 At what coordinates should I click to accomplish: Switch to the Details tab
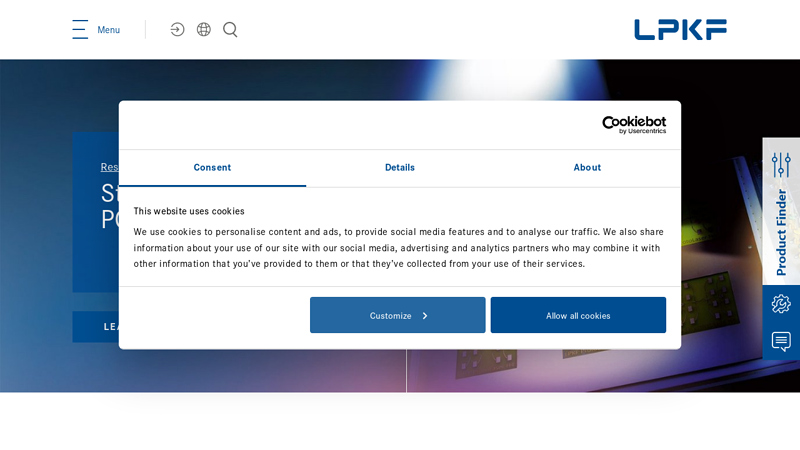[x=400, y=167]
